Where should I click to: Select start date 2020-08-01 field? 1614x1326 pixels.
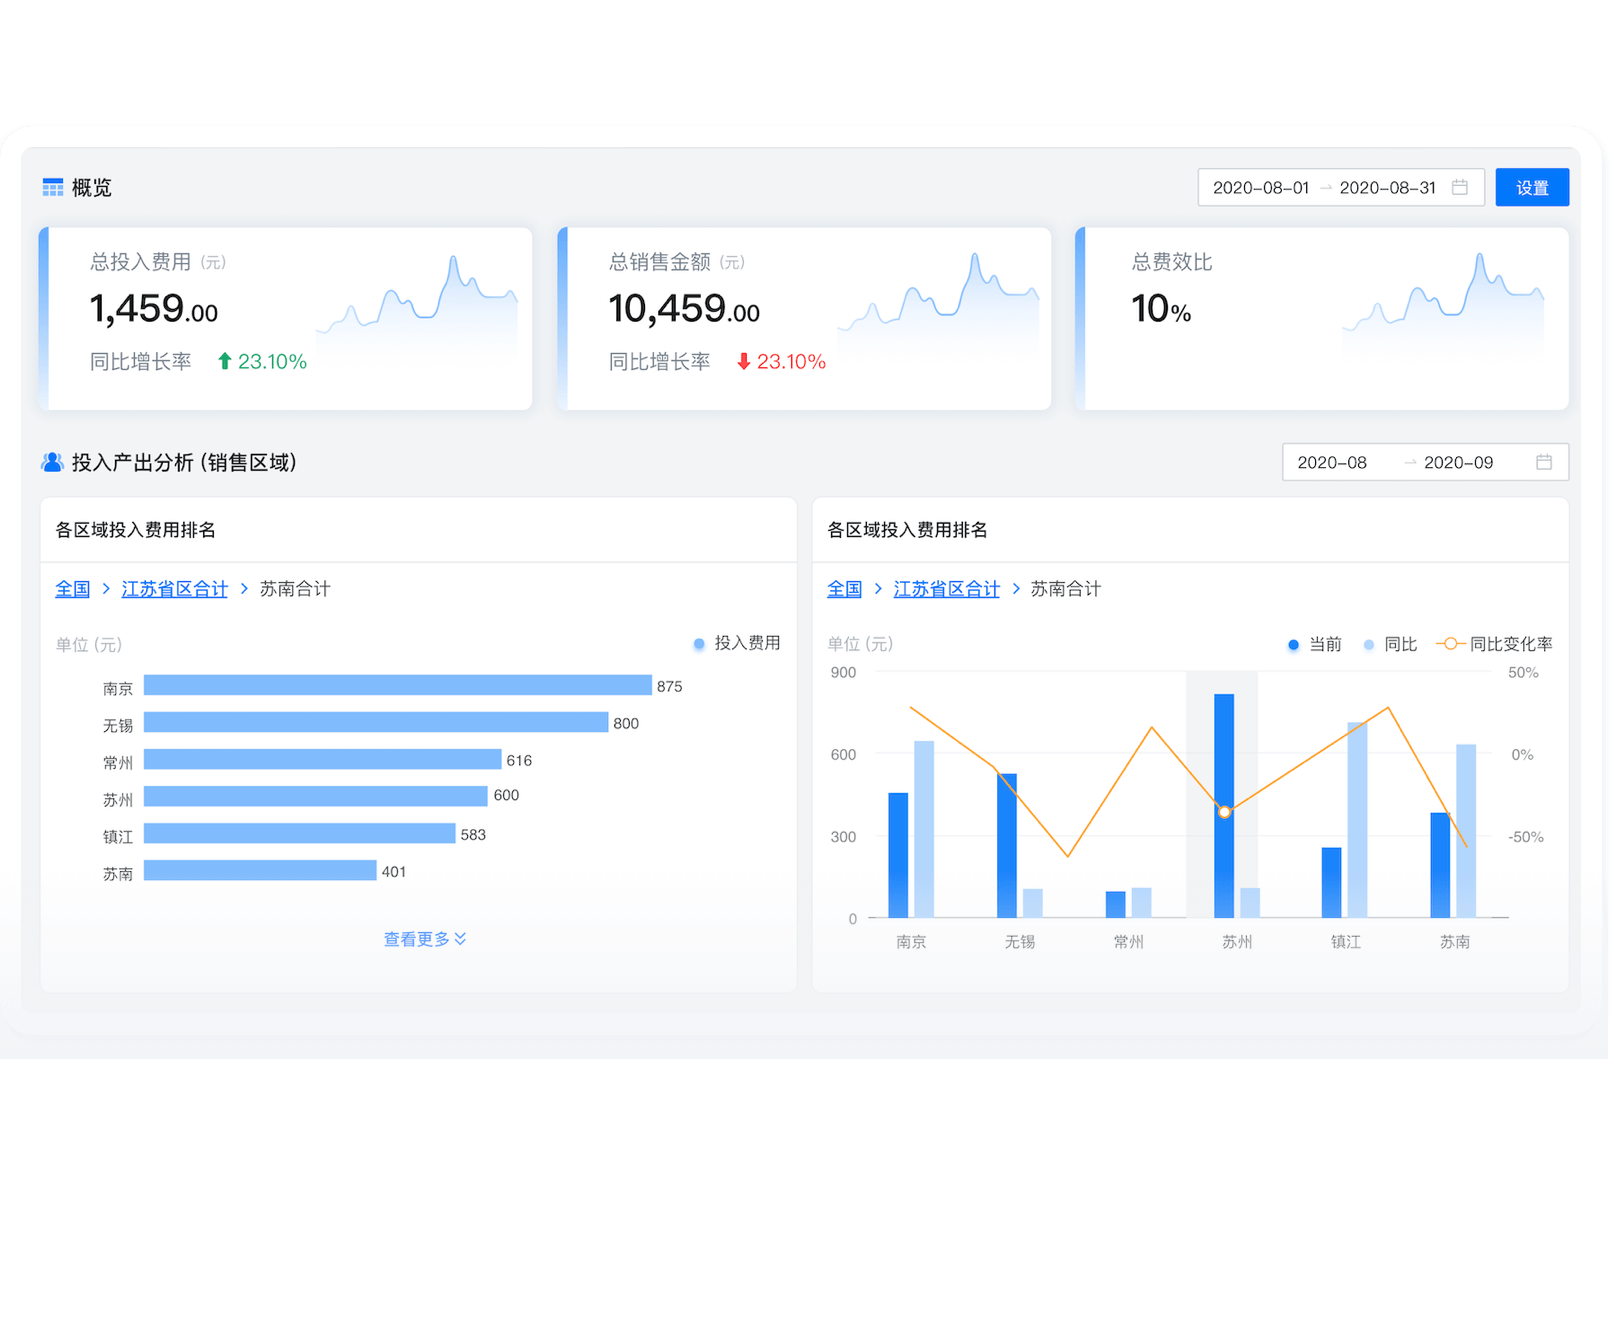click(x=1260, y=187)
